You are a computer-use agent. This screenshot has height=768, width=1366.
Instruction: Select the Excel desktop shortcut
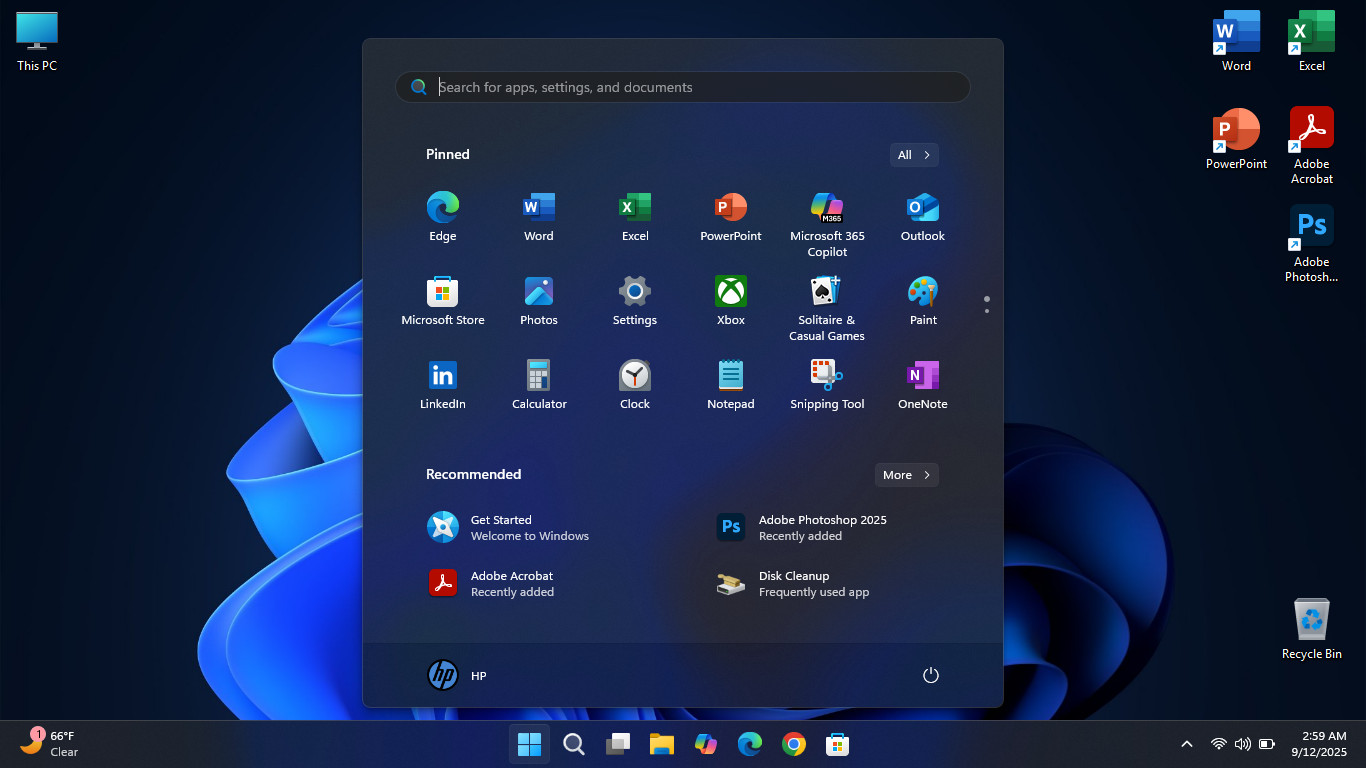[1312, 42]
